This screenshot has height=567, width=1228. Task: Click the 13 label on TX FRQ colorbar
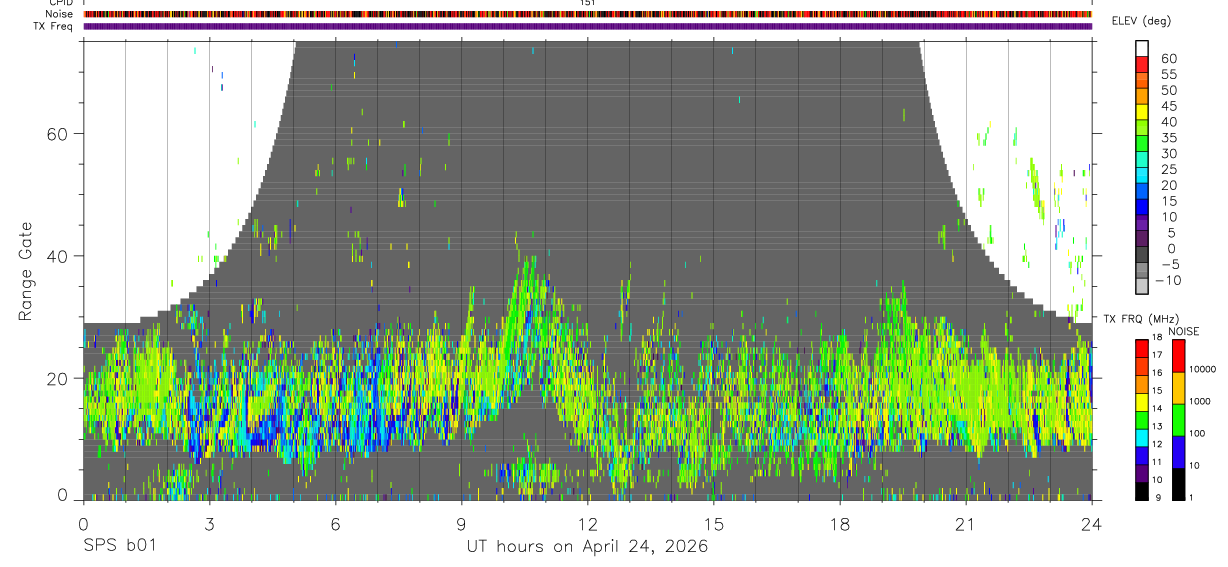tap(1158, 426)
